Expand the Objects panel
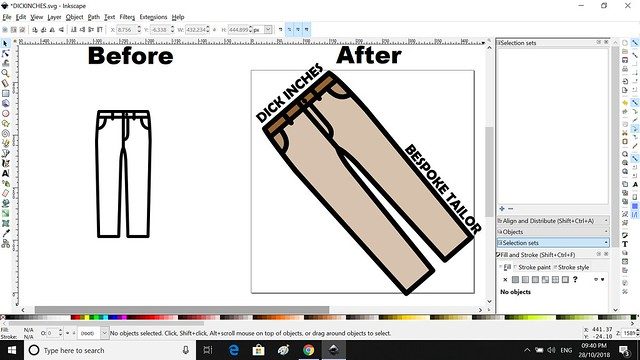 pyautogui.click(x=553, y=232)
